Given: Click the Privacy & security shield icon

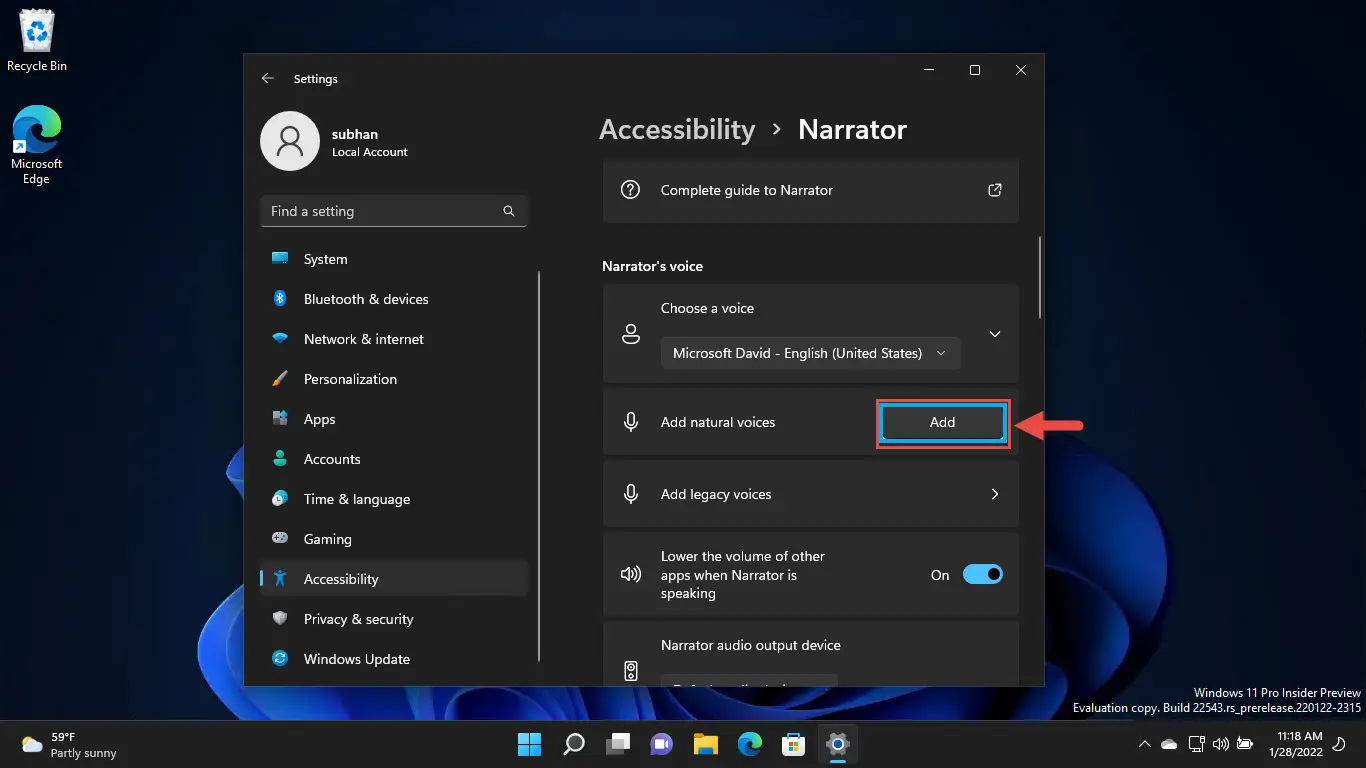Looking at the screenshot, I should (x=281, y=618).
